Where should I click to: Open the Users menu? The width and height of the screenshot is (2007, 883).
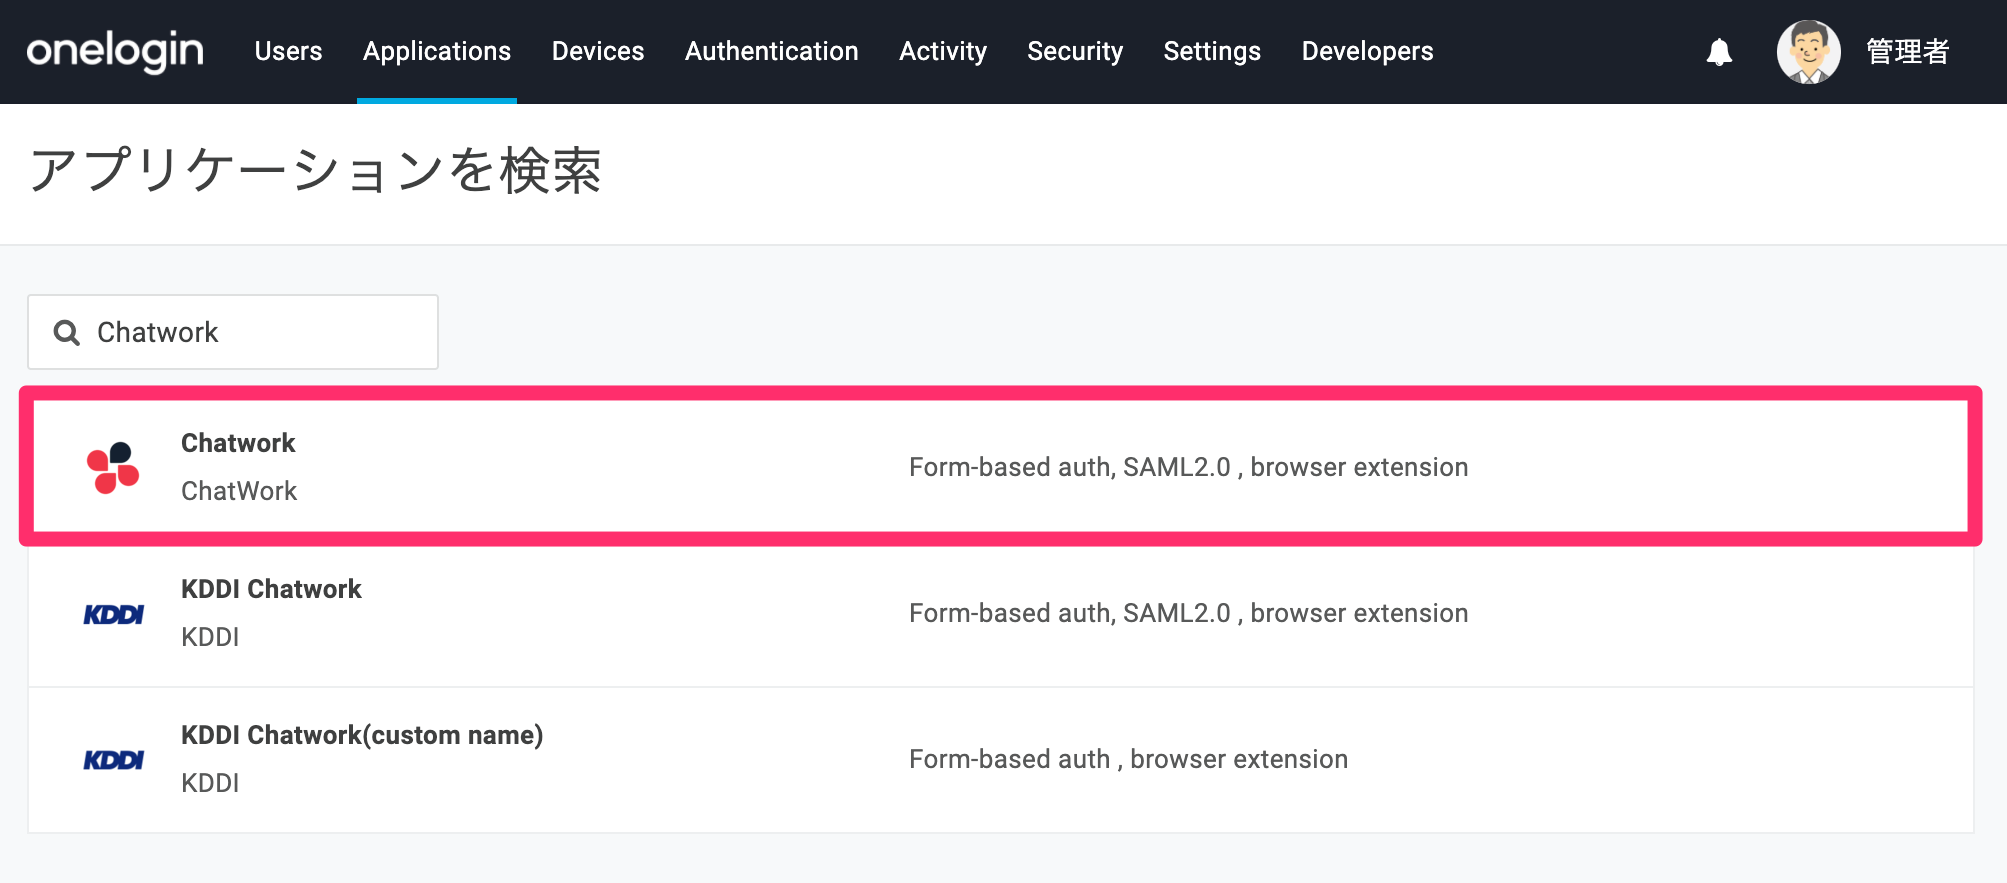[288, 51]
